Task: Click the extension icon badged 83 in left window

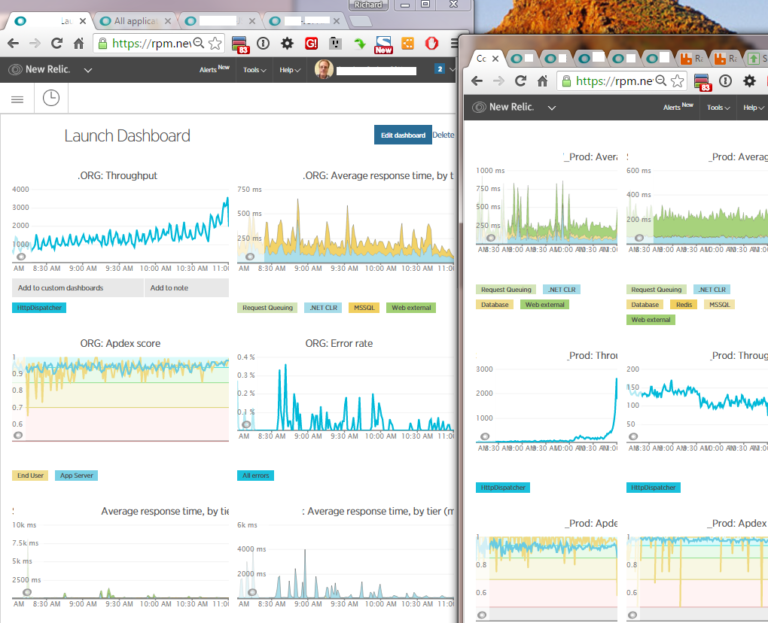Action: click(240, 45)
